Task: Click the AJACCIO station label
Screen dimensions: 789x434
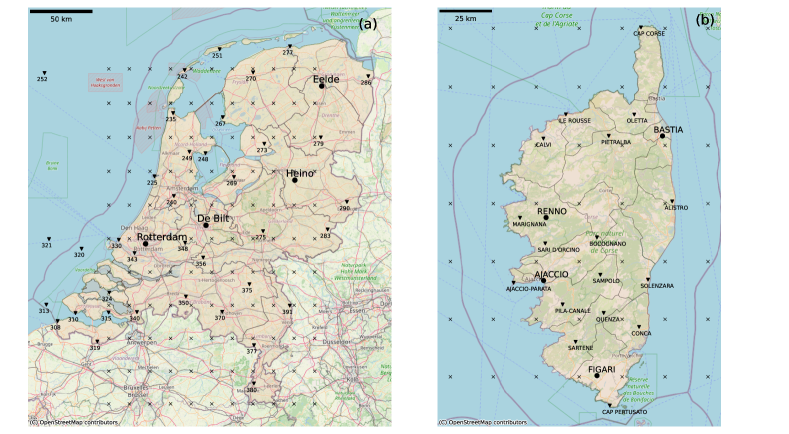Action: pos(551,274)
